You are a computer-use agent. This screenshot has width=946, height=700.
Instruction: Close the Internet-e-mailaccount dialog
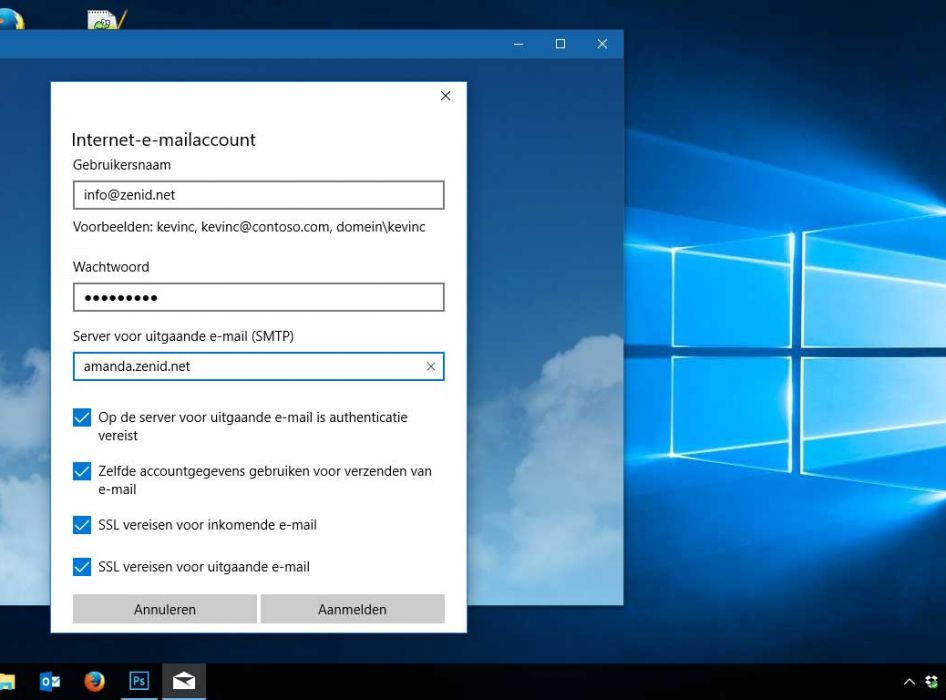coord(445,96)
